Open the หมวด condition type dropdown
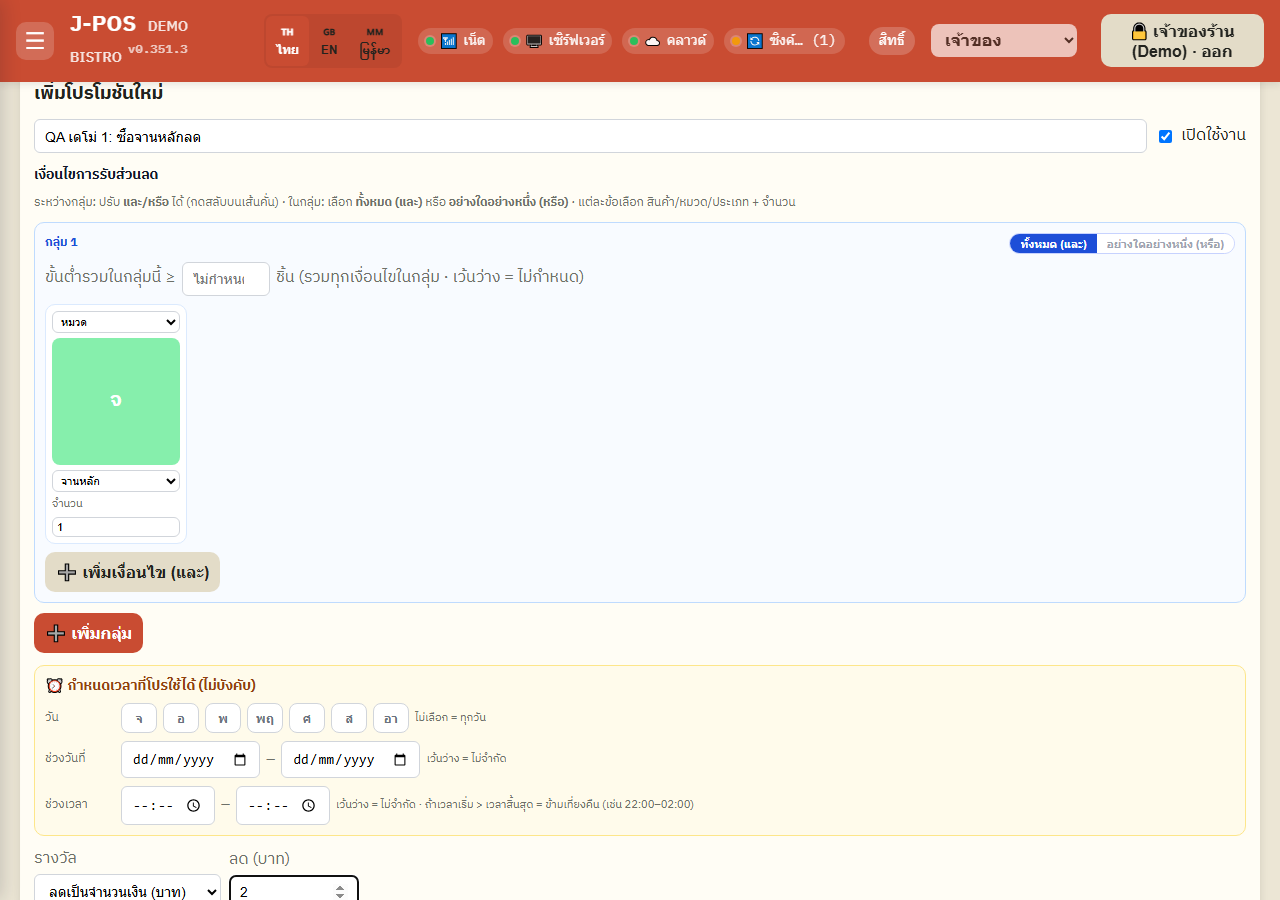Screen dimensions: 1280x900 [116, 322]
